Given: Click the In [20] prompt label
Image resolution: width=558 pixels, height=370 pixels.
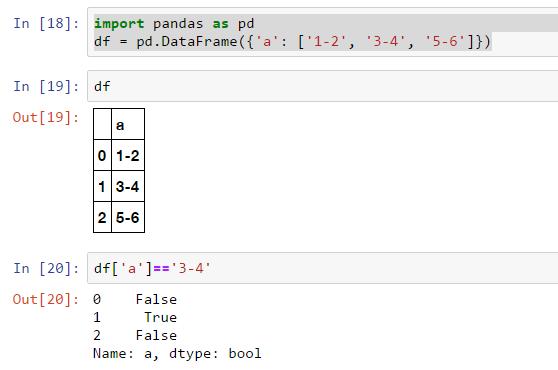Looking at the screenshot, I should [x=46, y=268].
